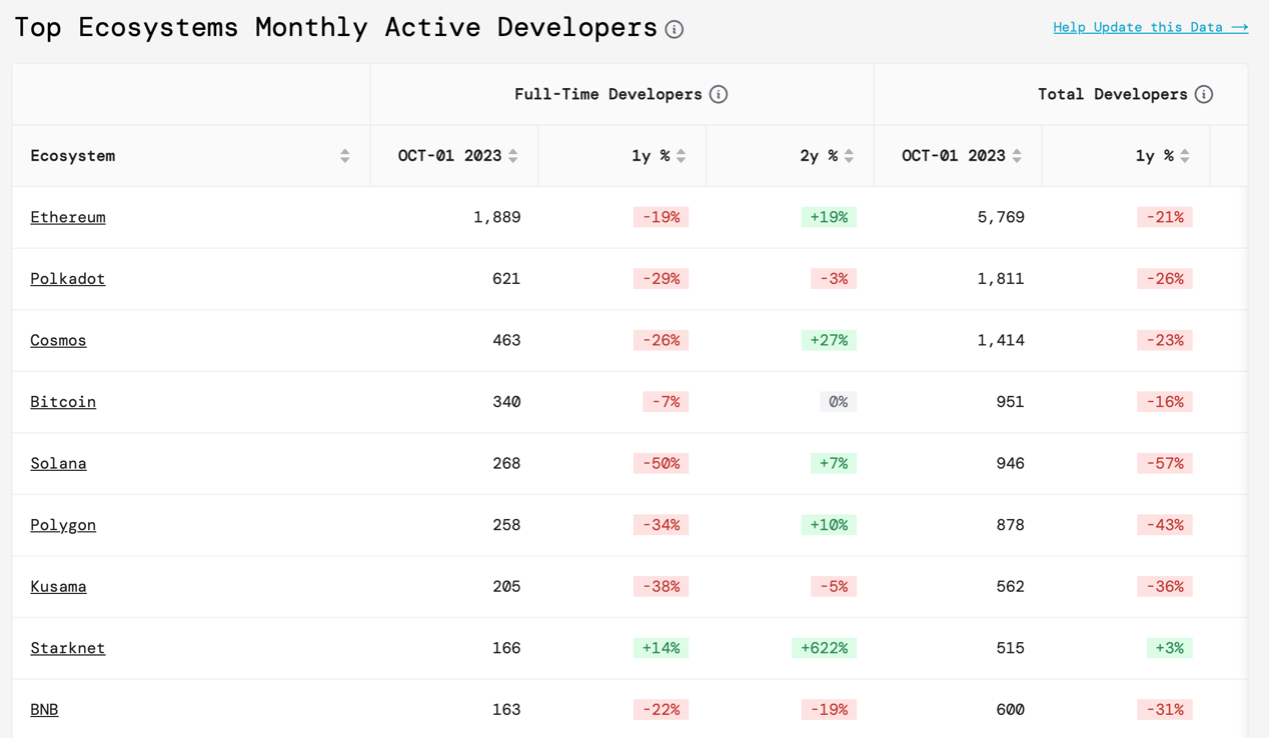Screen dimensions: 1274x742
Task: Click Total Developers info icon
Action: [x=1204, y=94]
